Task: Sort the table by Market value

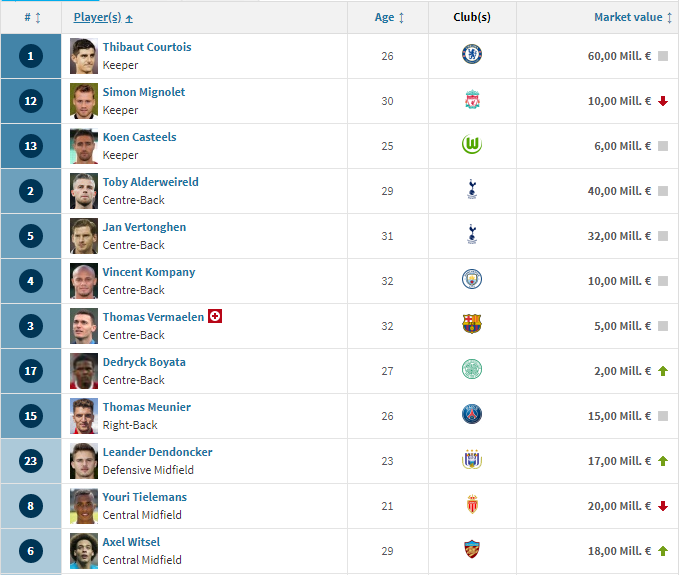Action: pyautogui.click(x=633, y=17)
